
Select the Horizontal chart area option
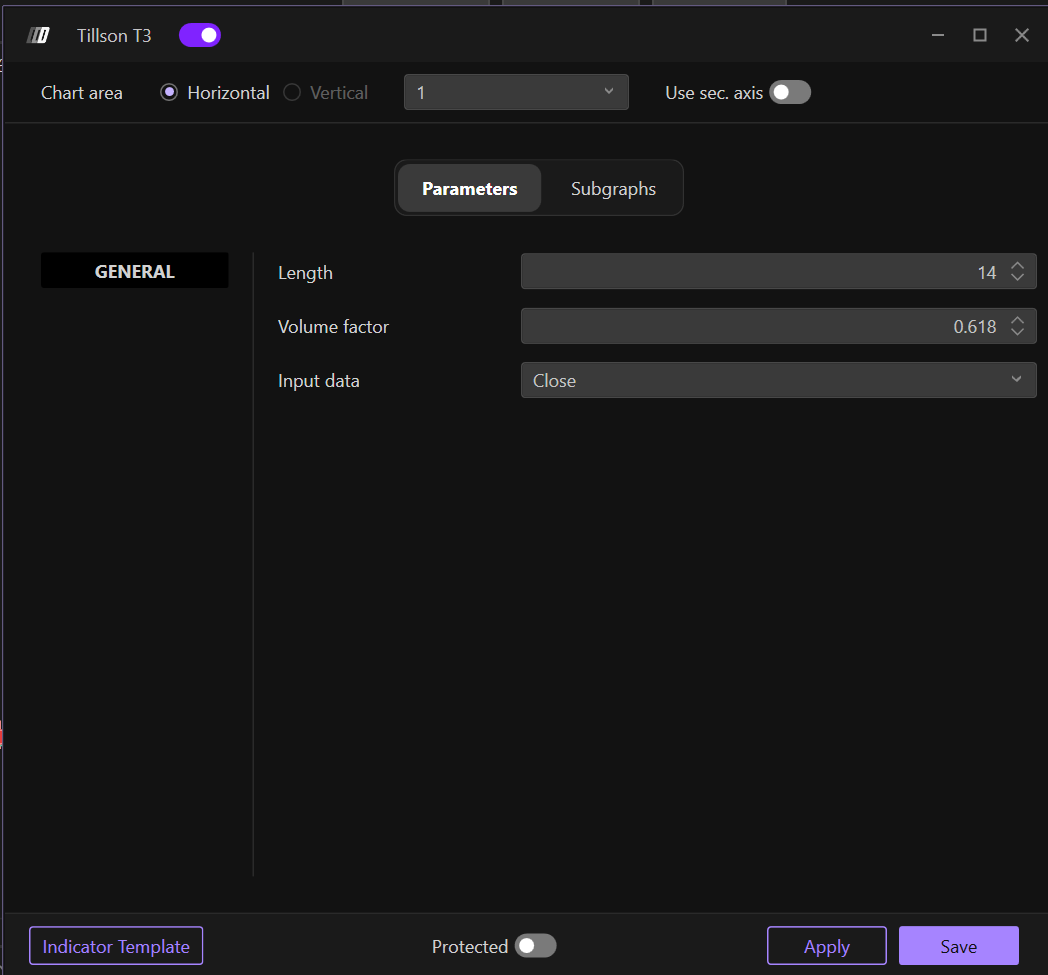169,93
